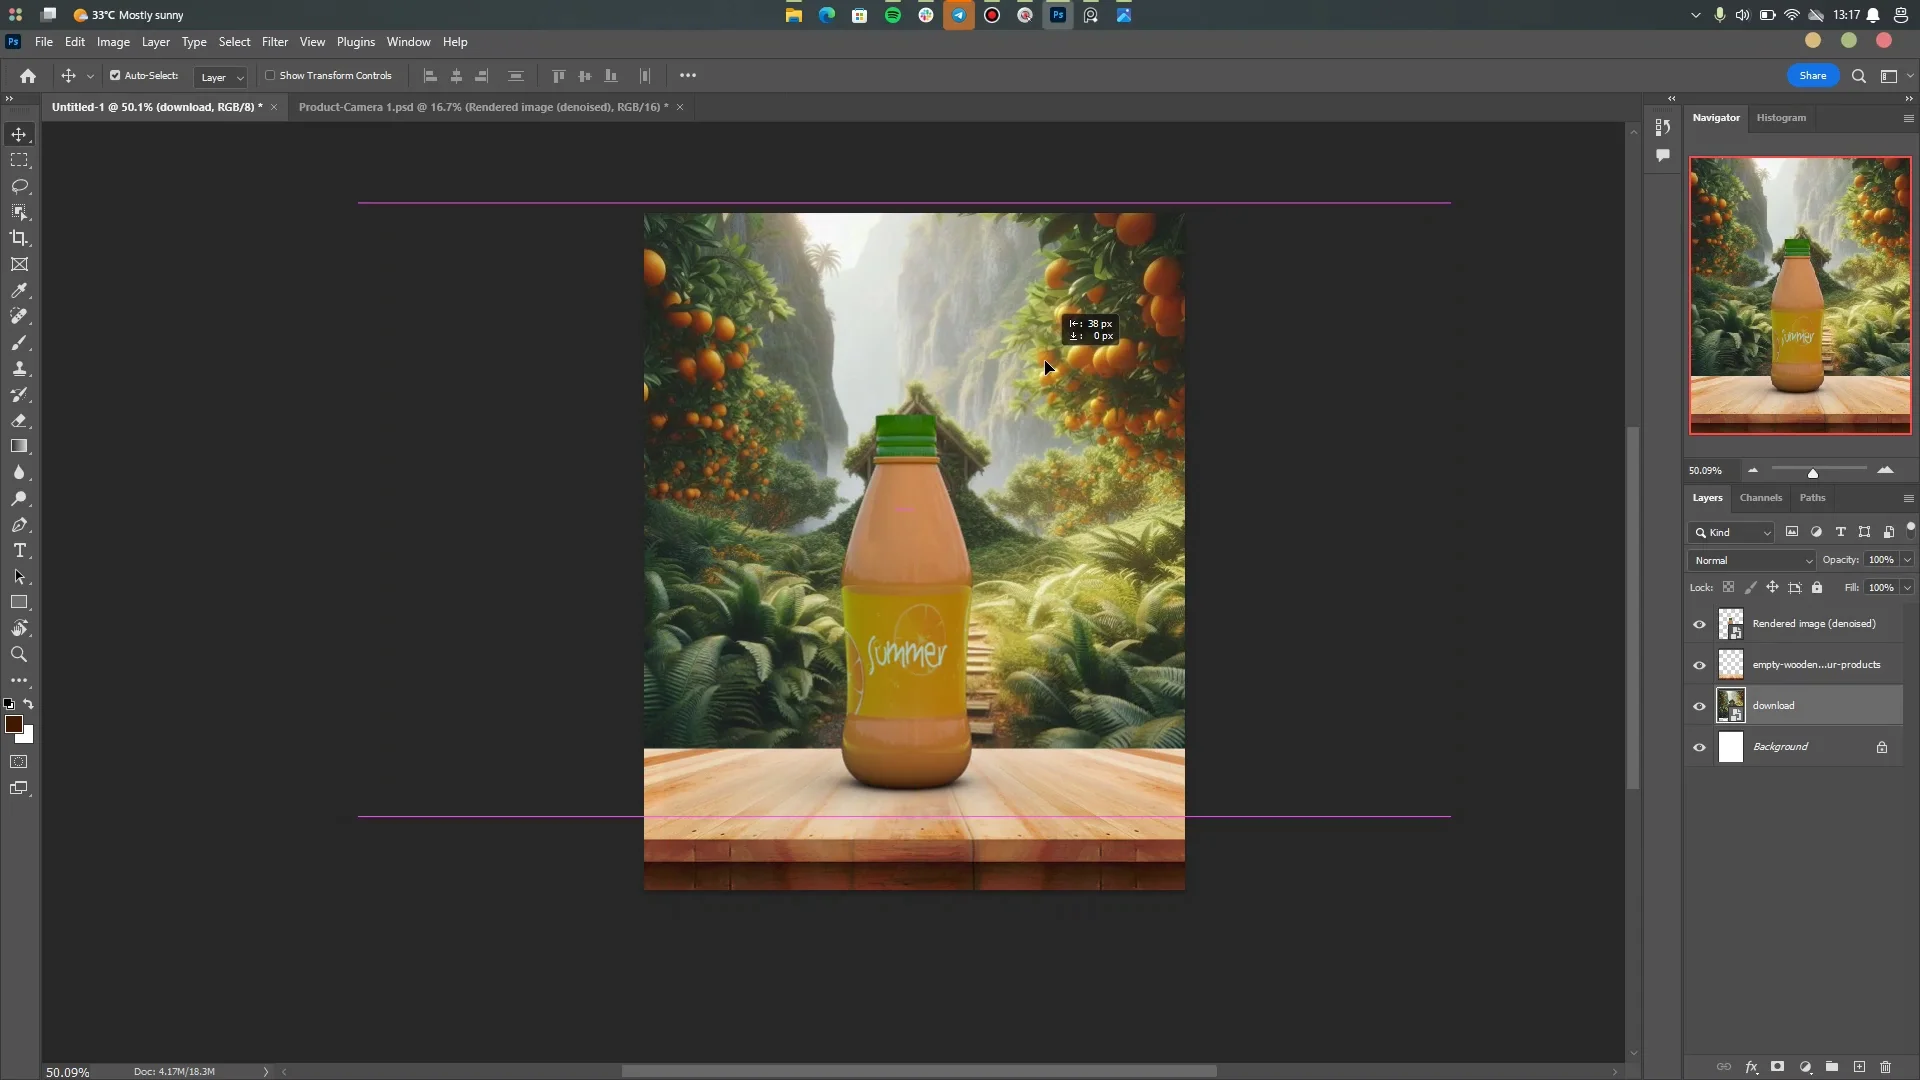This screenshot has width=1920, height=1080.
Task: Hide the empty-wooden layer
Action: tap(1699, 665)
